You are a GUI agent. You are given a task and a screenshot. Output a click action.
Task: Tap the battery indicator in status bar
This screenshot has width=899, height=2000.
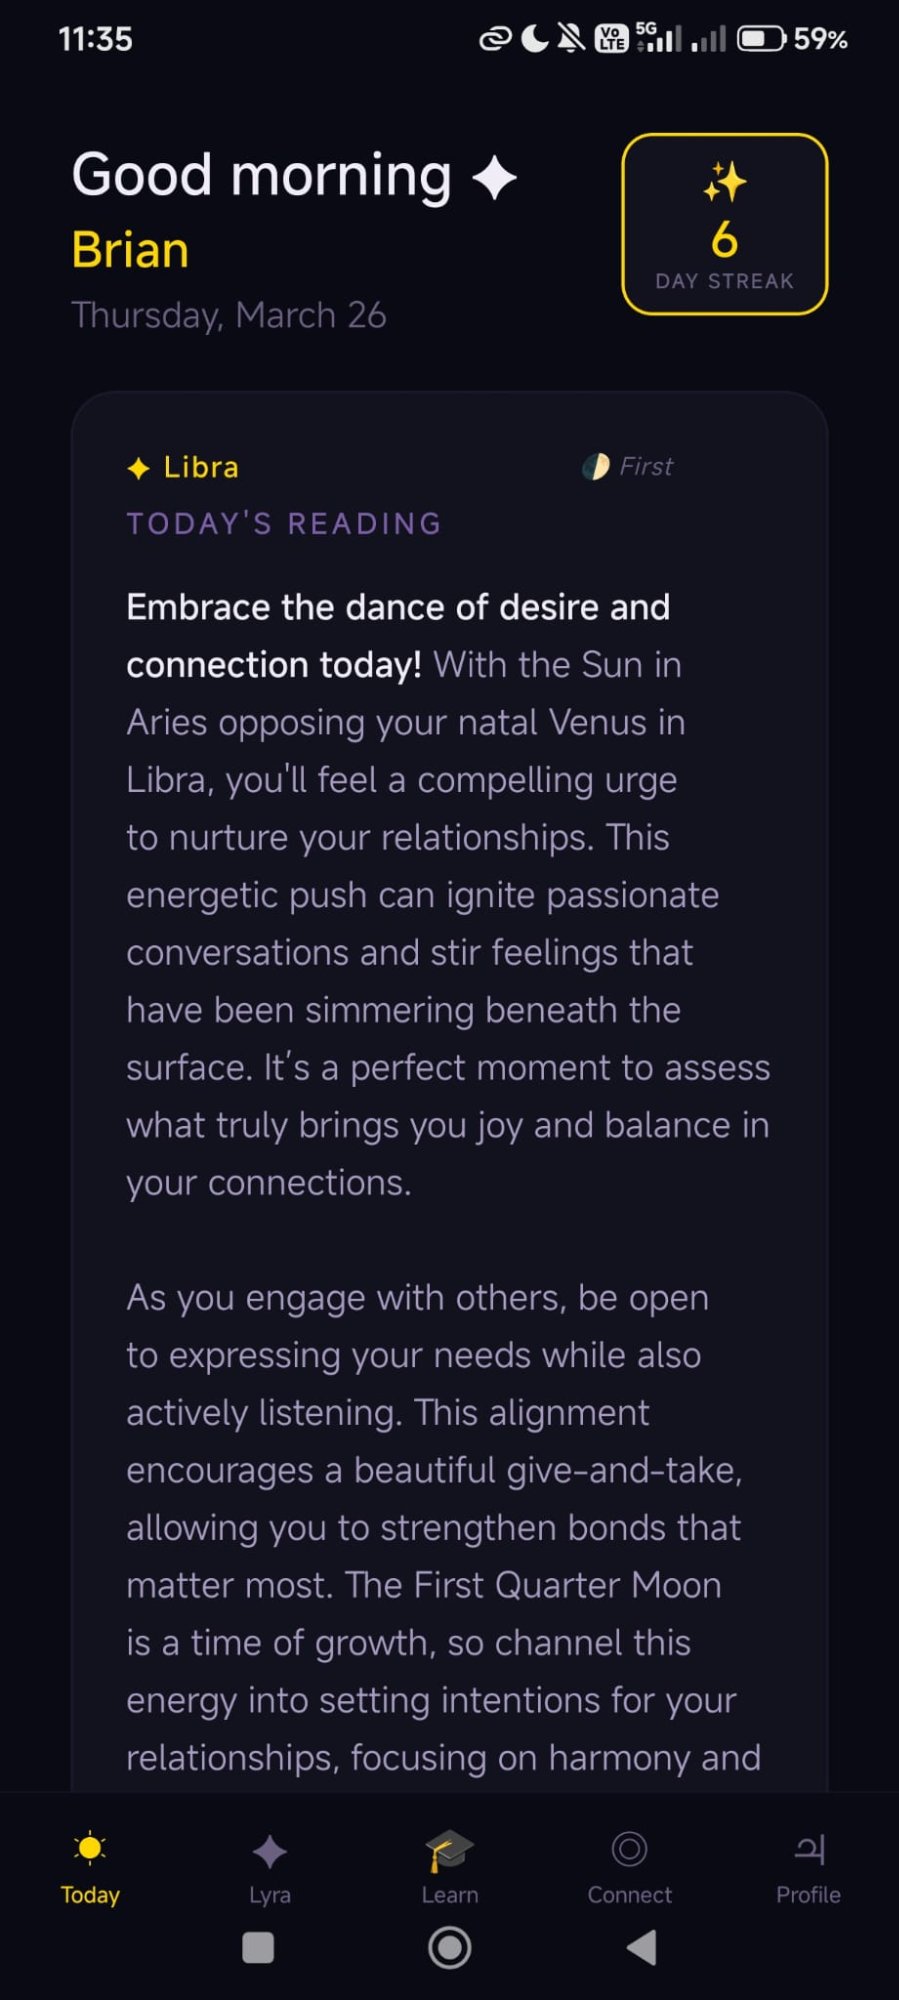tap(762, 39)
